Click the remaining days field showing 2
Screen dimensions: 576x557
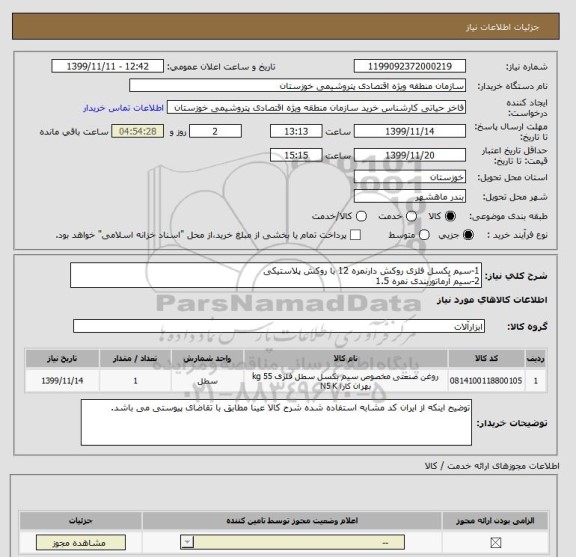point(215,131)
